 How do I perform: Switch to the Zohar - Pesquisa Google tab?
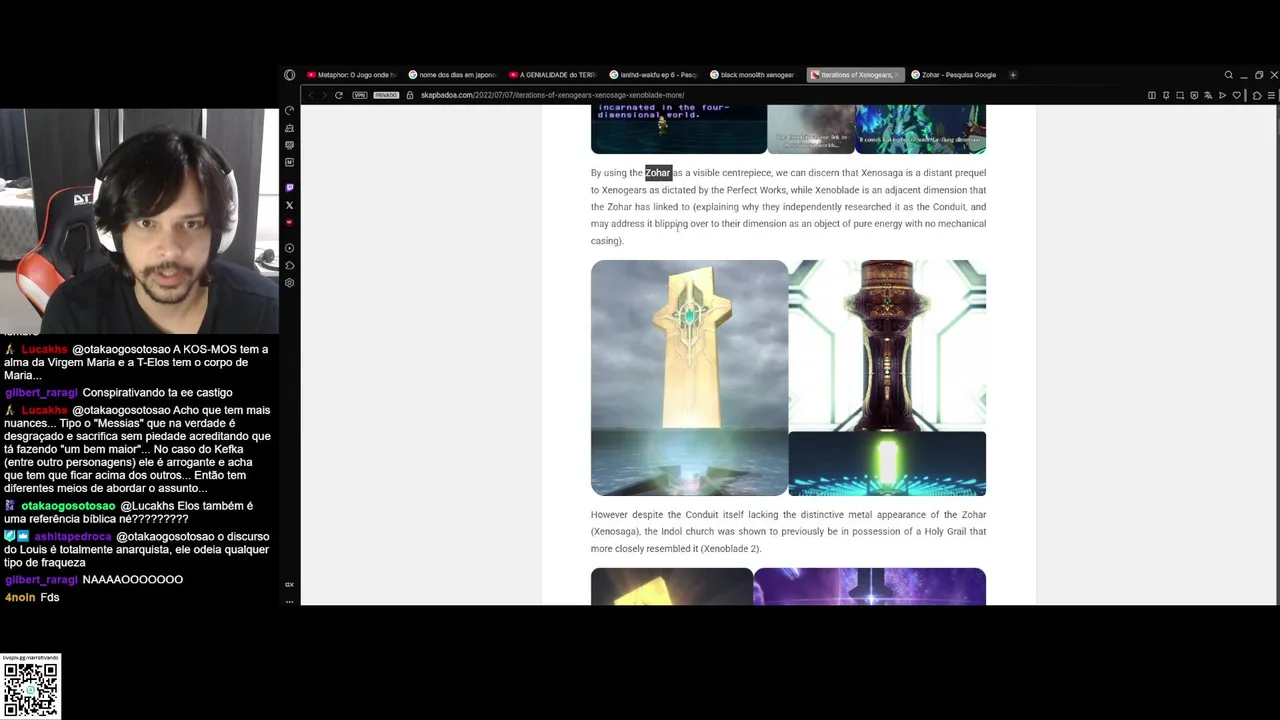[x=954, y=75]
